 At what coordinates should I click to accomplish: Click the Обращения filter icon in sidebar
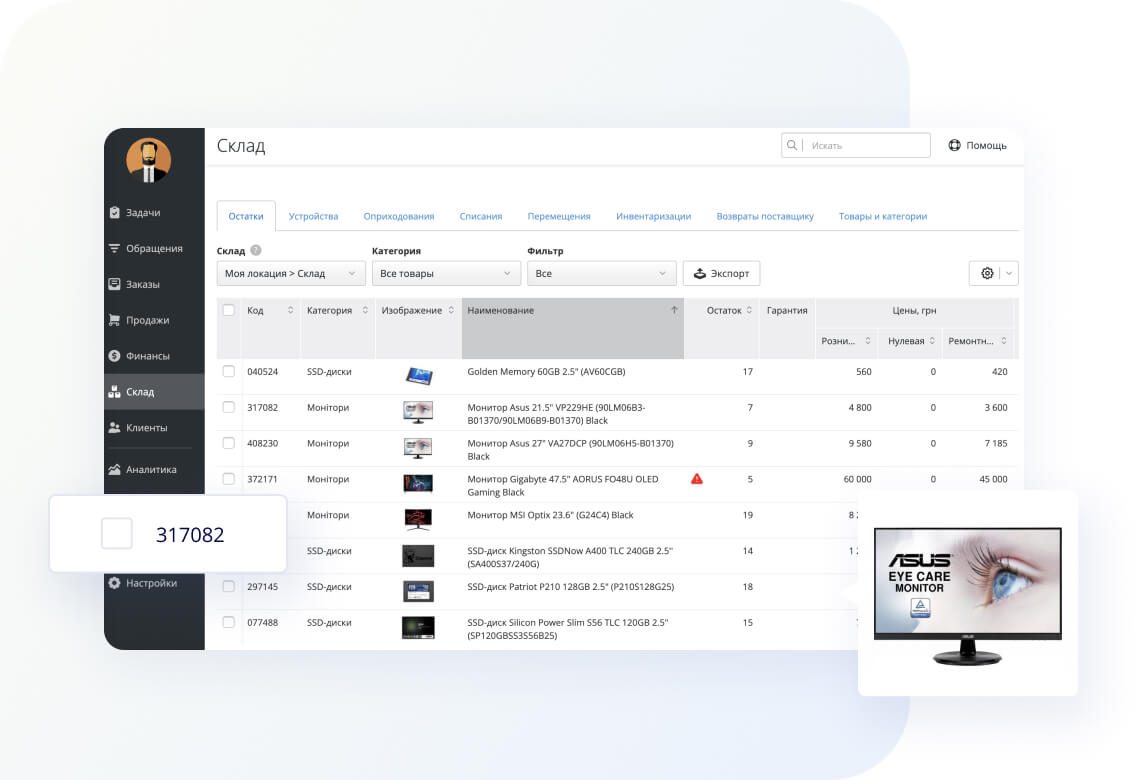(x=115, y=249)
